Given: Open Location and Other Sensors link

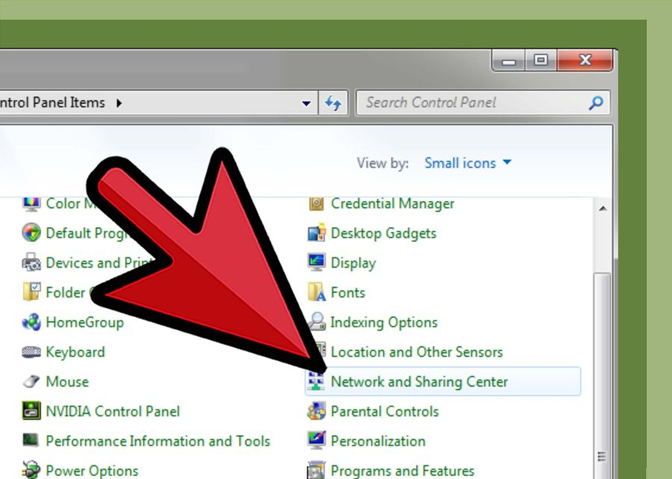Looking at the screenshot, I should click(x=417, y=352).
